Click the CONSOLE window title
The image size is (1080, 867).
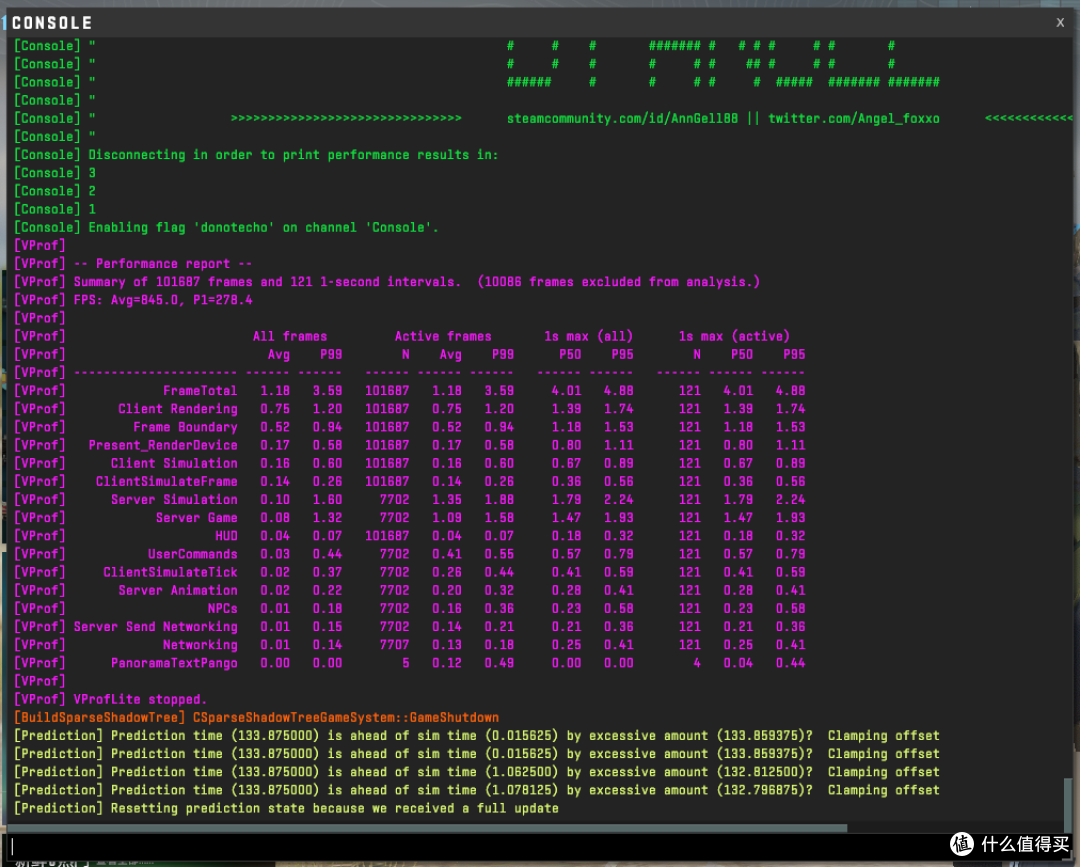click(x=52, y=23)
